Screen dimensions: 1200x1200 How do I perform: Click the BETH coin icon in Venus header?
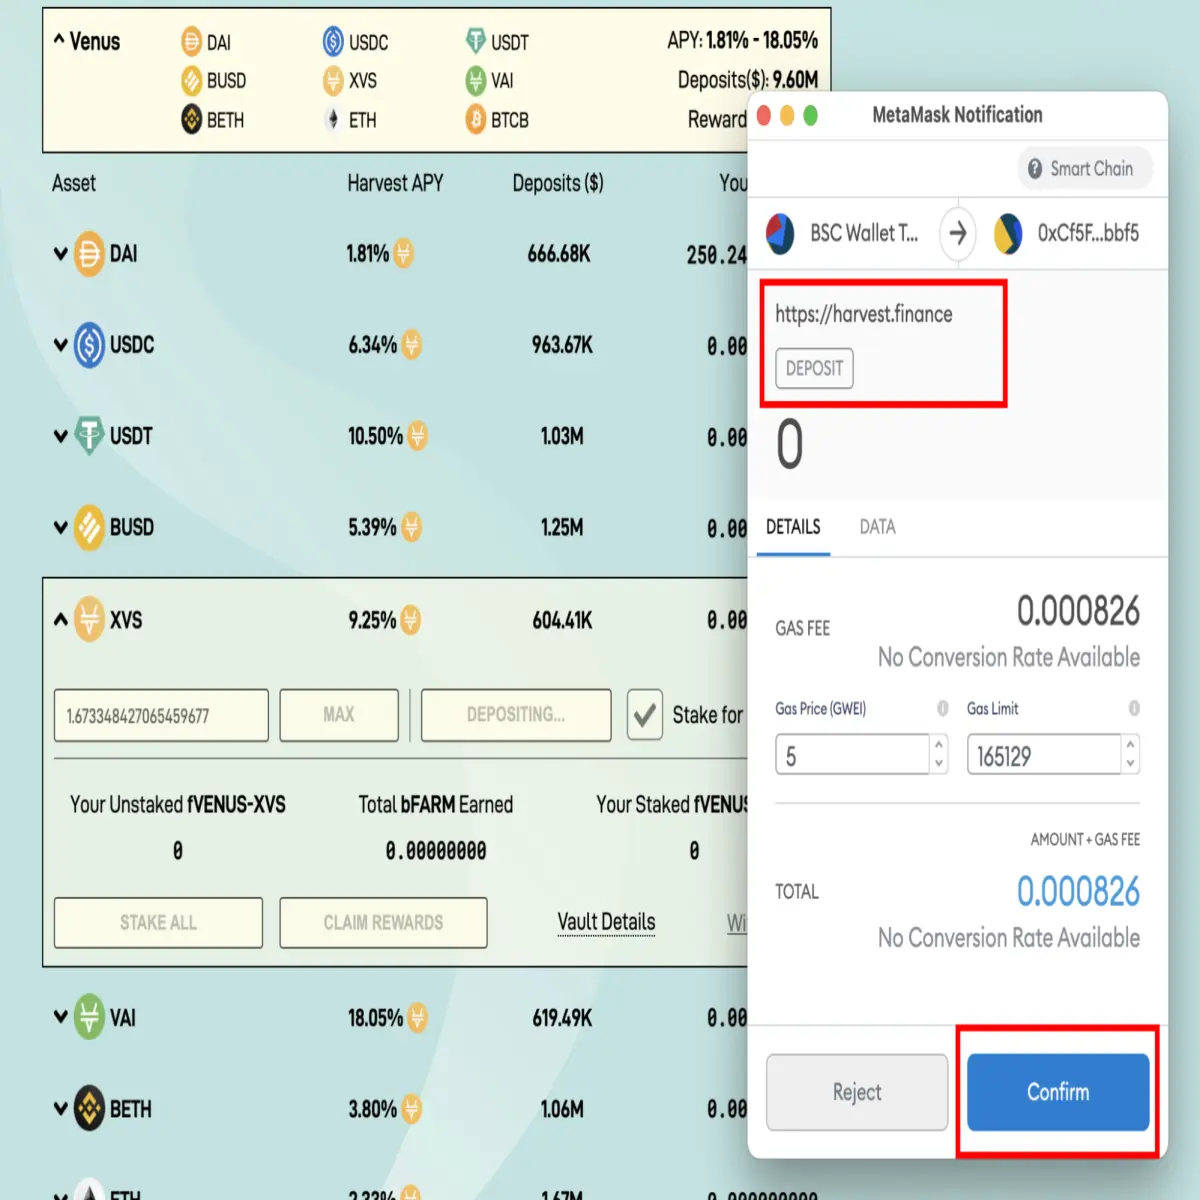tap(191, 120)
